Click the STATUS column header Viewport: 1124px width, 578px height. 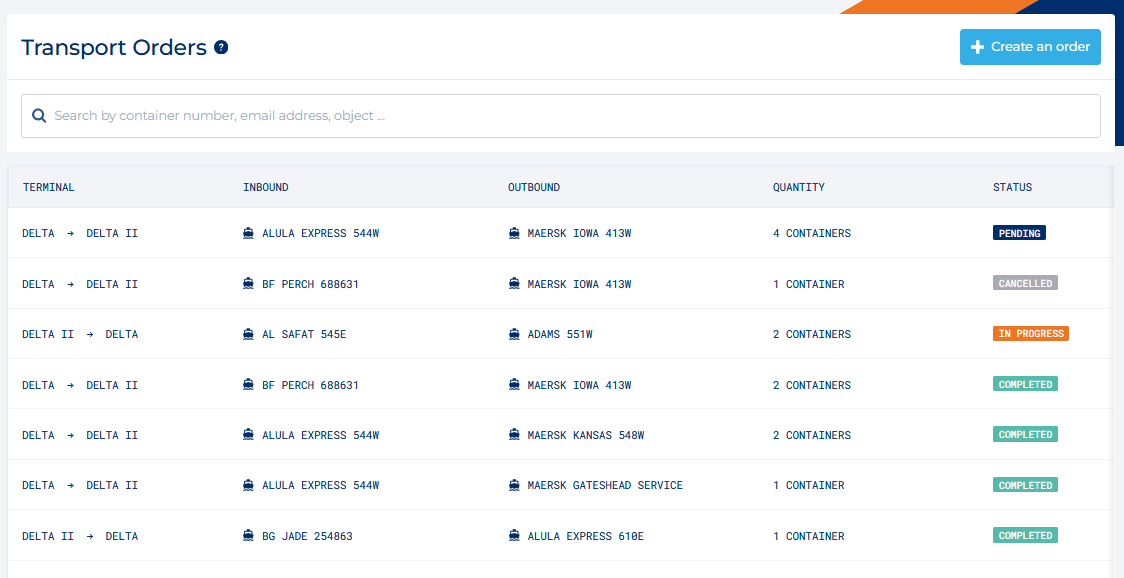(x=1012, y=188)
